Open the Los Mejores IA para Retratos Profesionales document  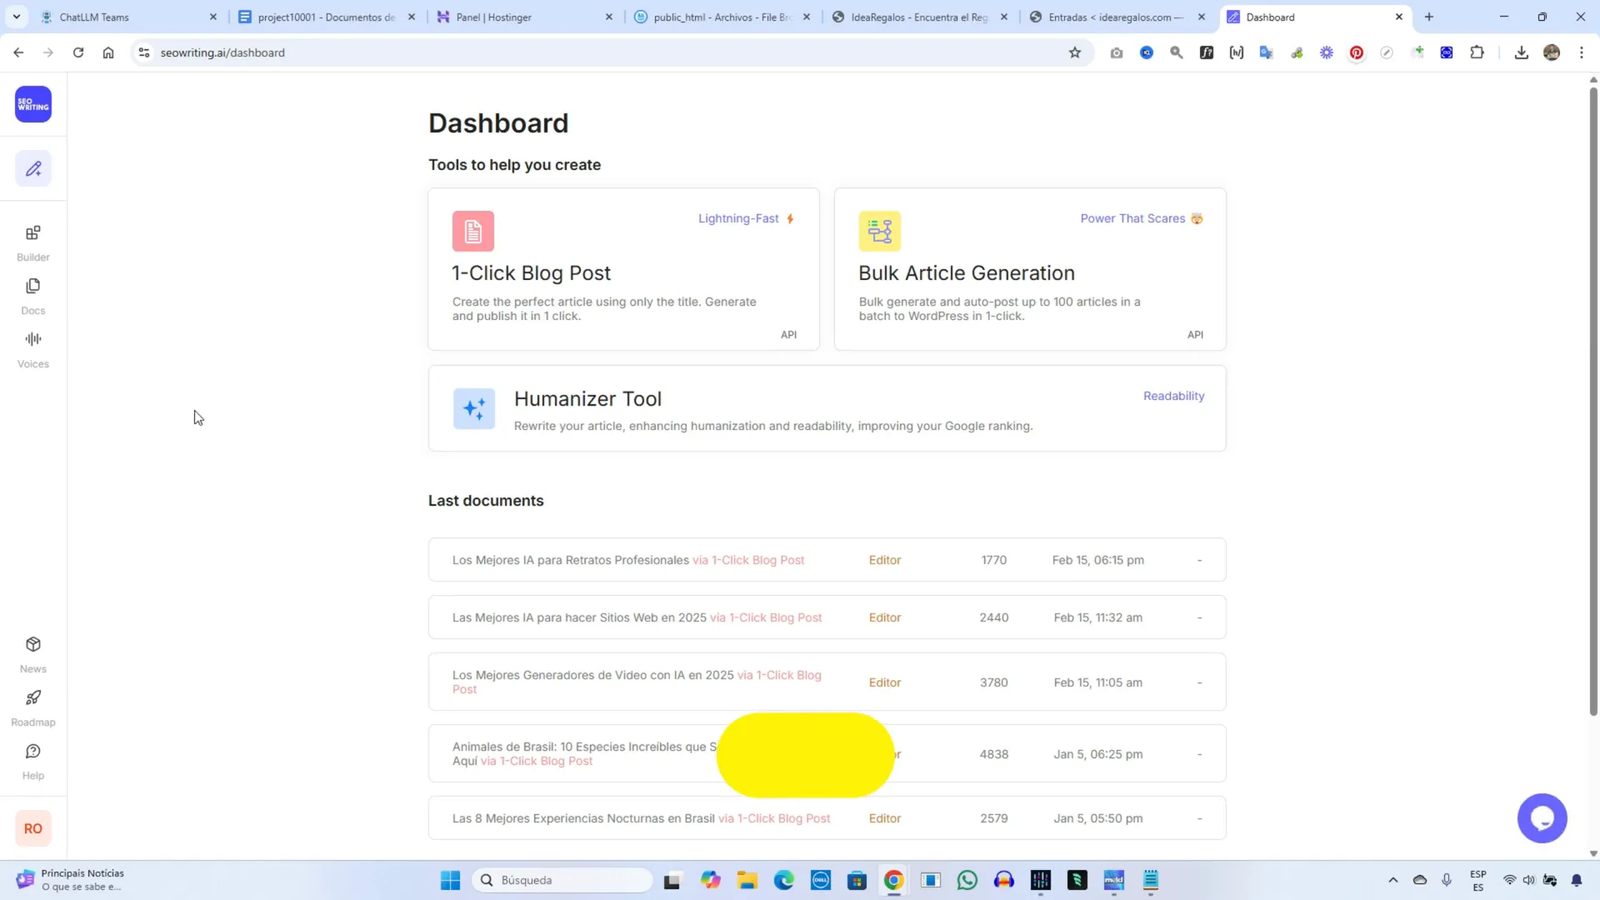[x=570, y=560]
